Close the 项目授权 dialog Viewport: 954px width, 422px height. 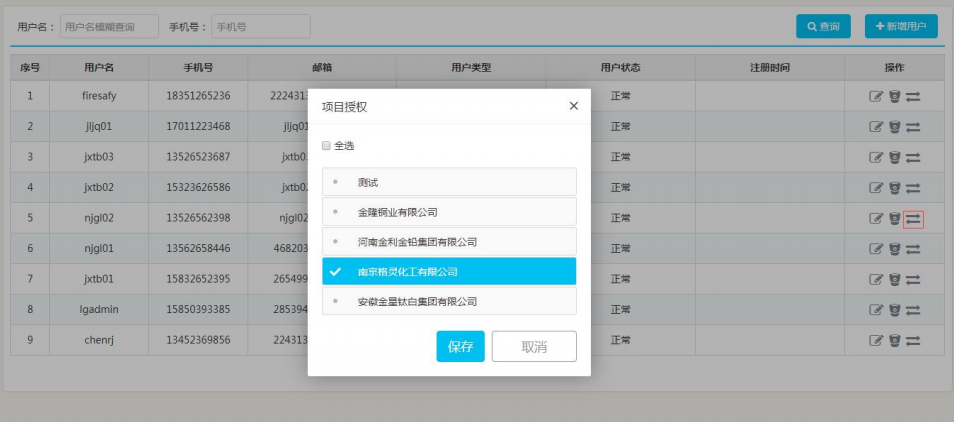coord(573,106)
